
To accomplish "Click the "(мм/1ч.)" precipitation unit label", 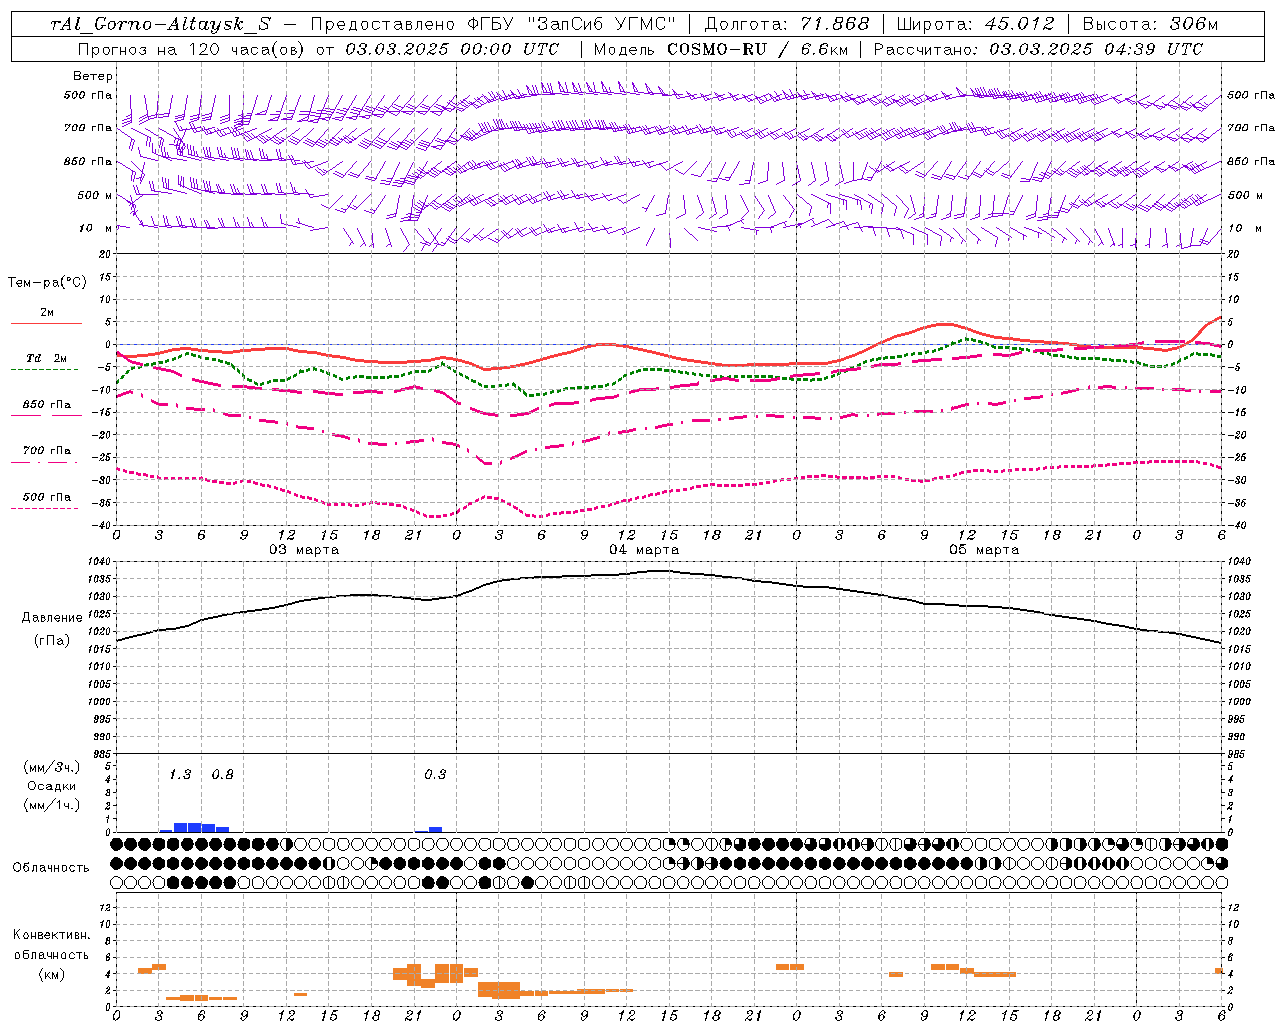I will click(52, 805).
